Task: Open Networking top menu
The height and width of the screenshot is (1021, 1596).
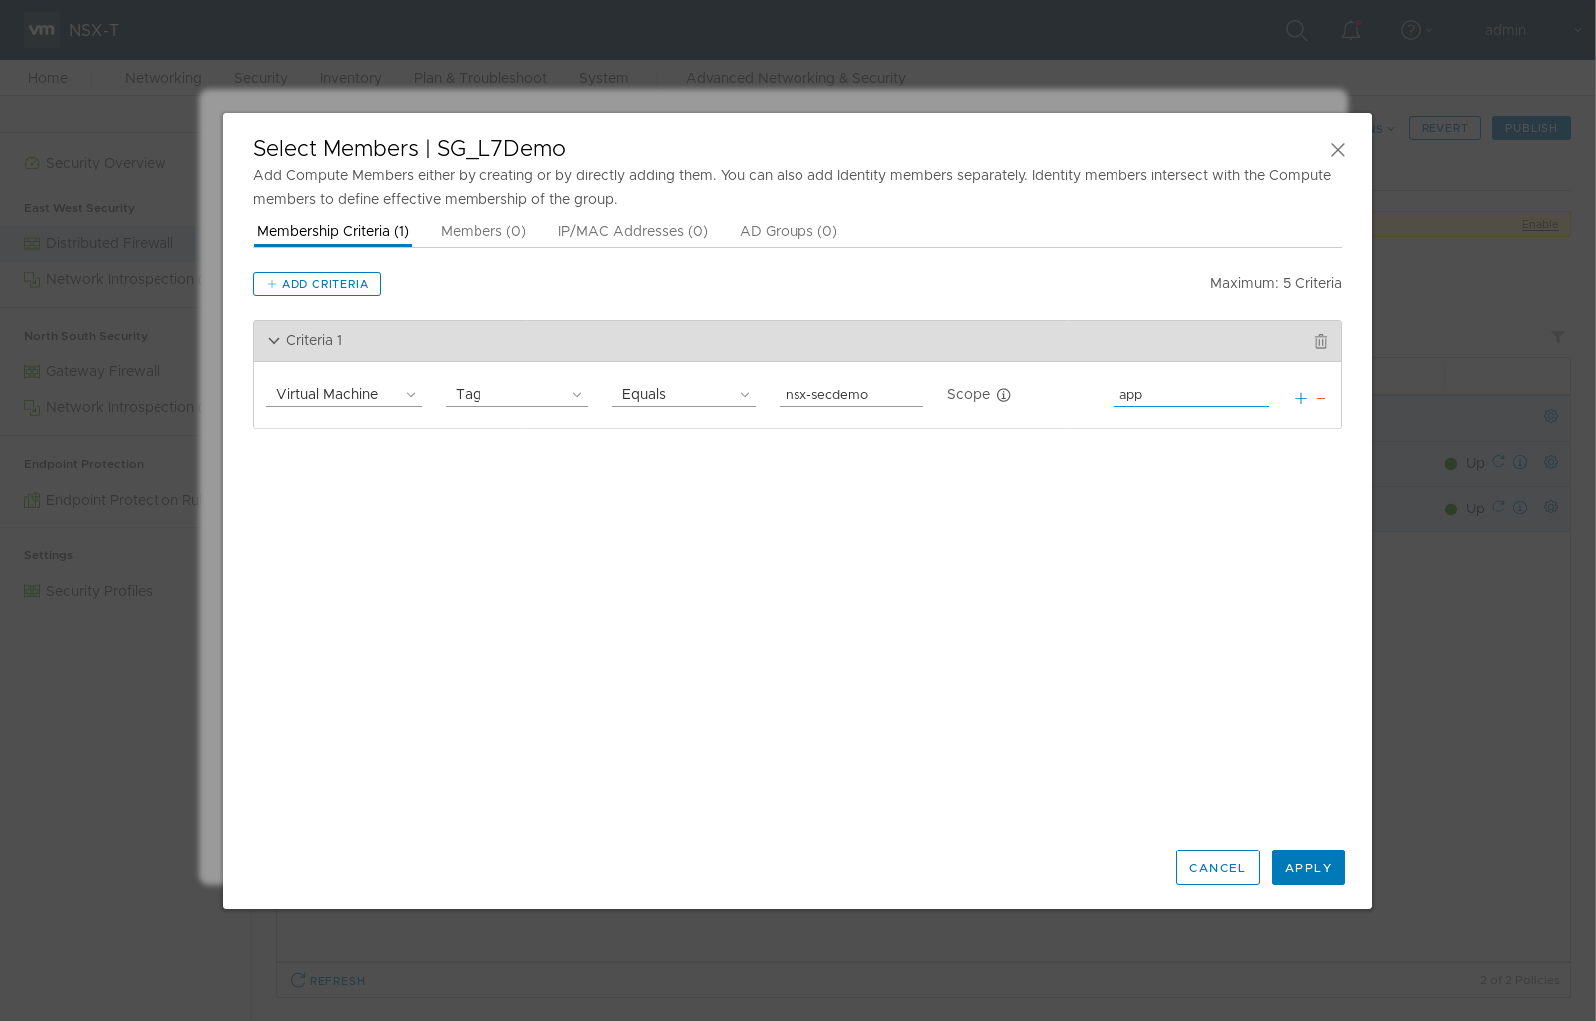Action: pos(163,78)
